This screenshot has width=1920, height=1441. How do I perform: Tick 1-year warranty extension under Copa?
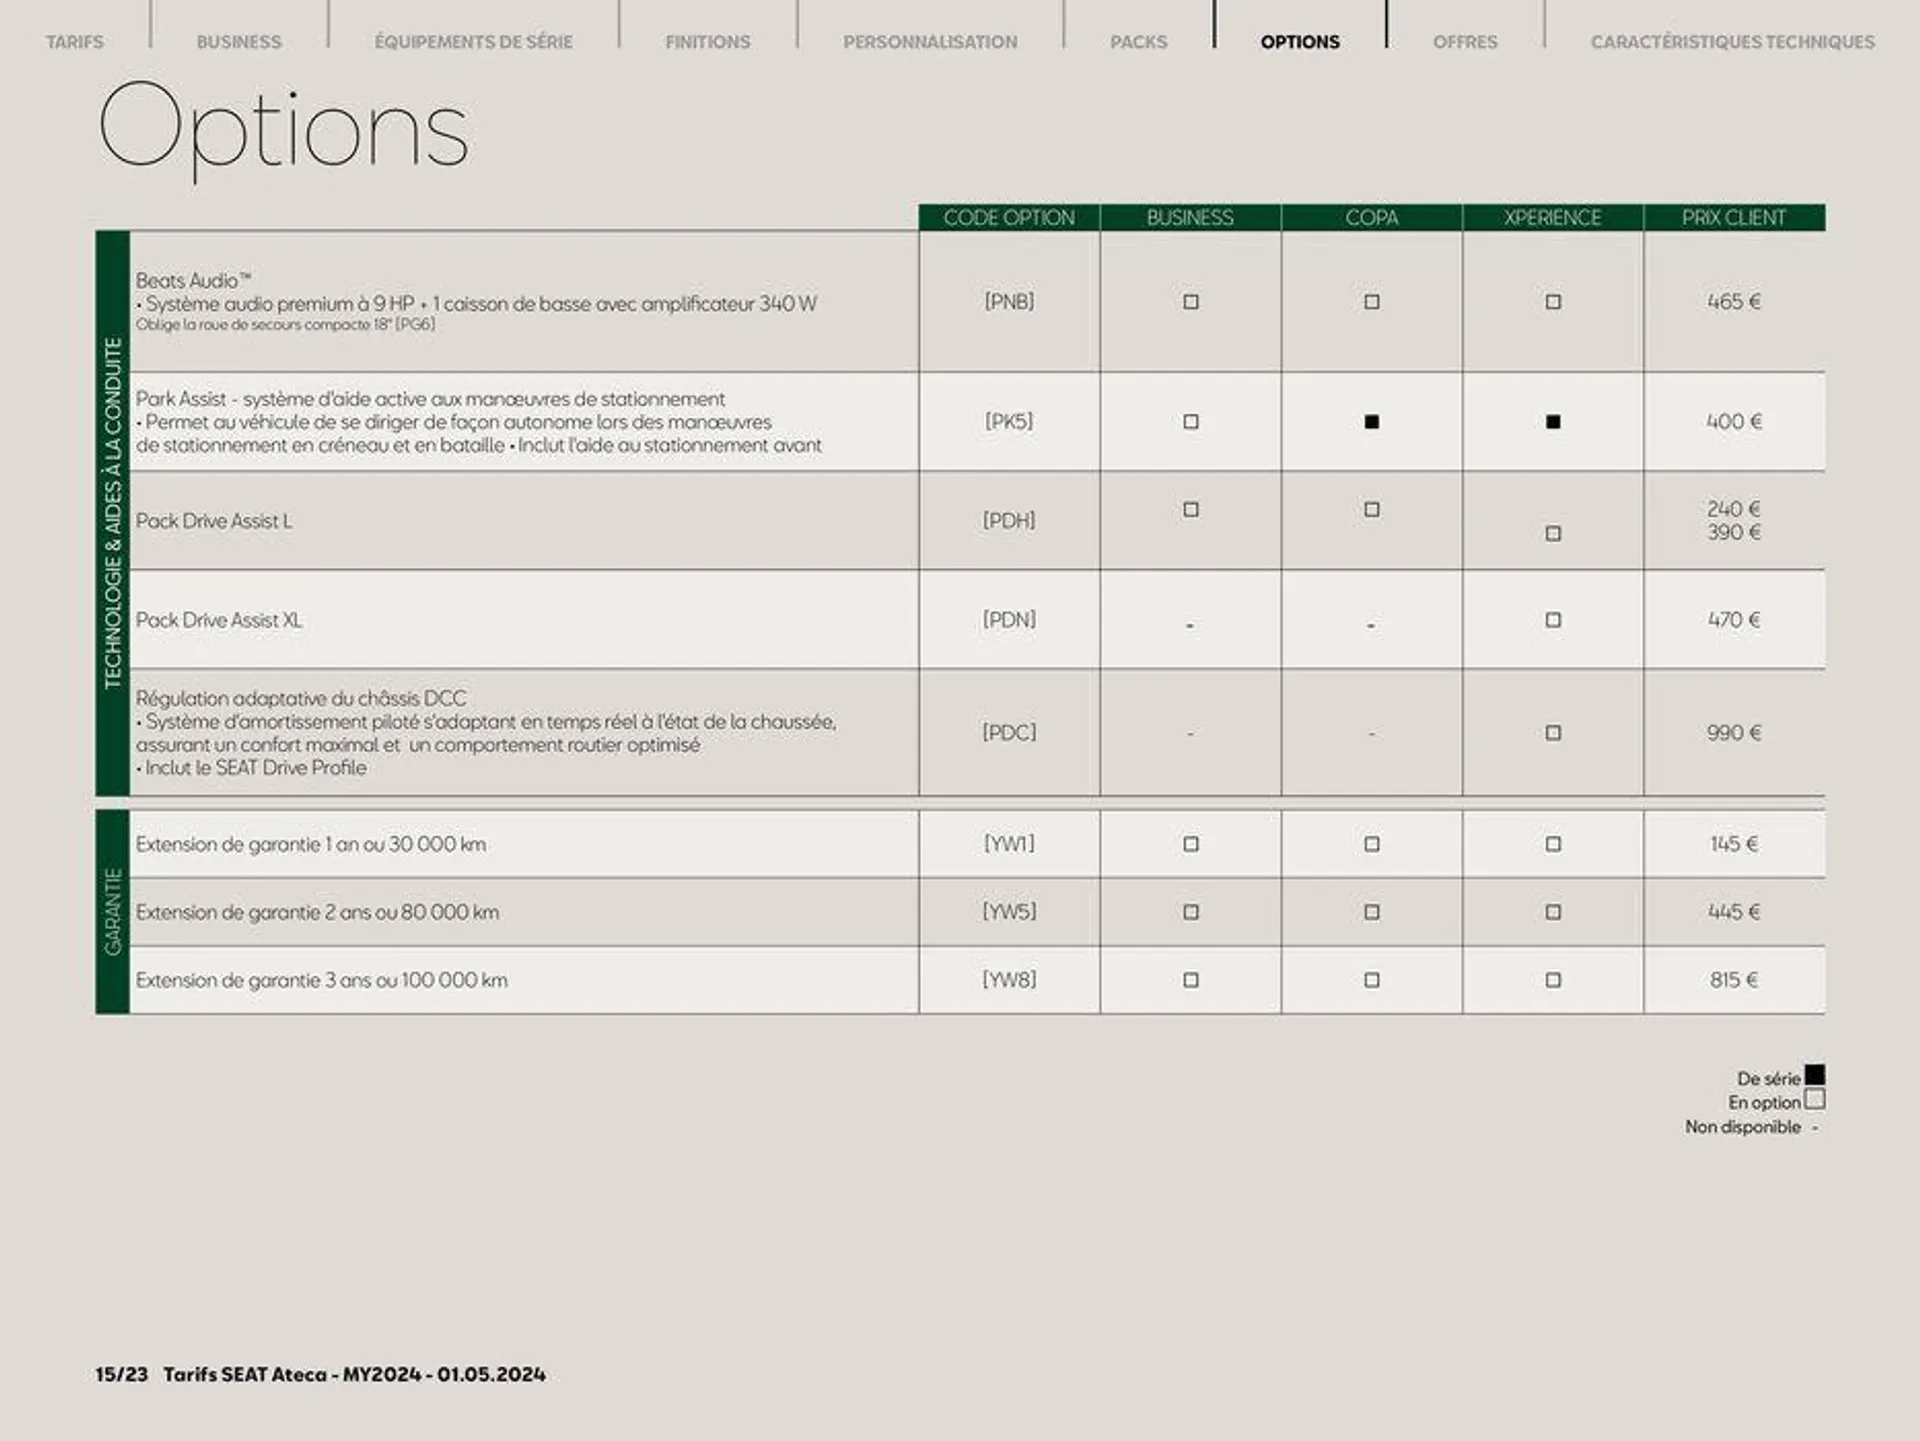[1371, 844]
